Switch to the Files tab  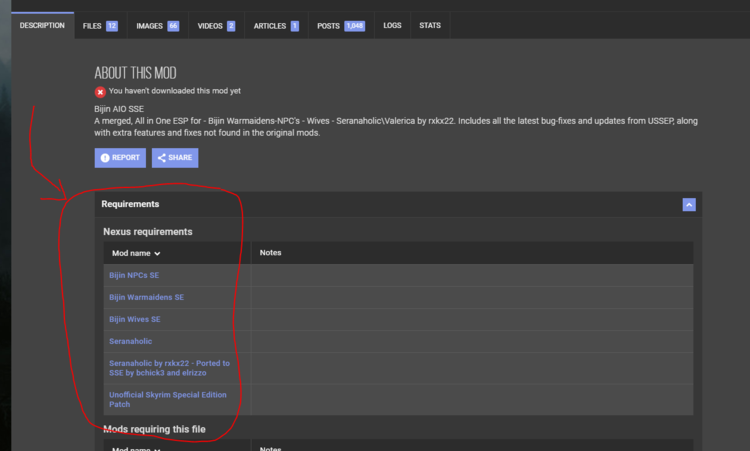(x=100, y=26)
